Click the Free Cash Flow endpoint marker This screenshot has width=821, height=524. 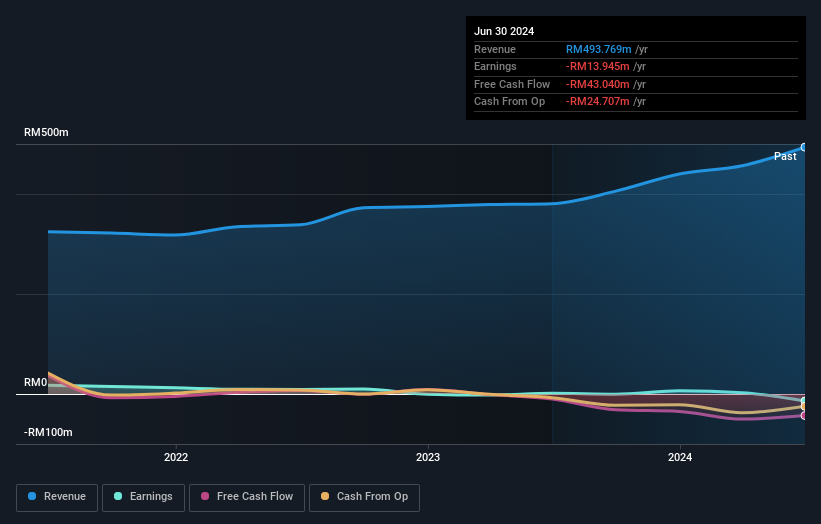point(804,416)
